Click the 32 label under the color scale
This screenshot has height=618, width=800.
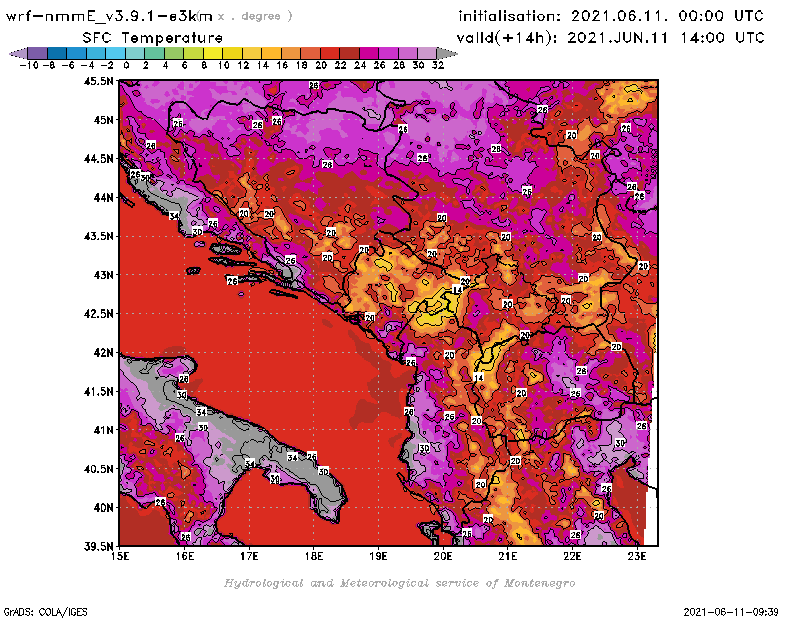pyautogui.click(x=438, y=66)
